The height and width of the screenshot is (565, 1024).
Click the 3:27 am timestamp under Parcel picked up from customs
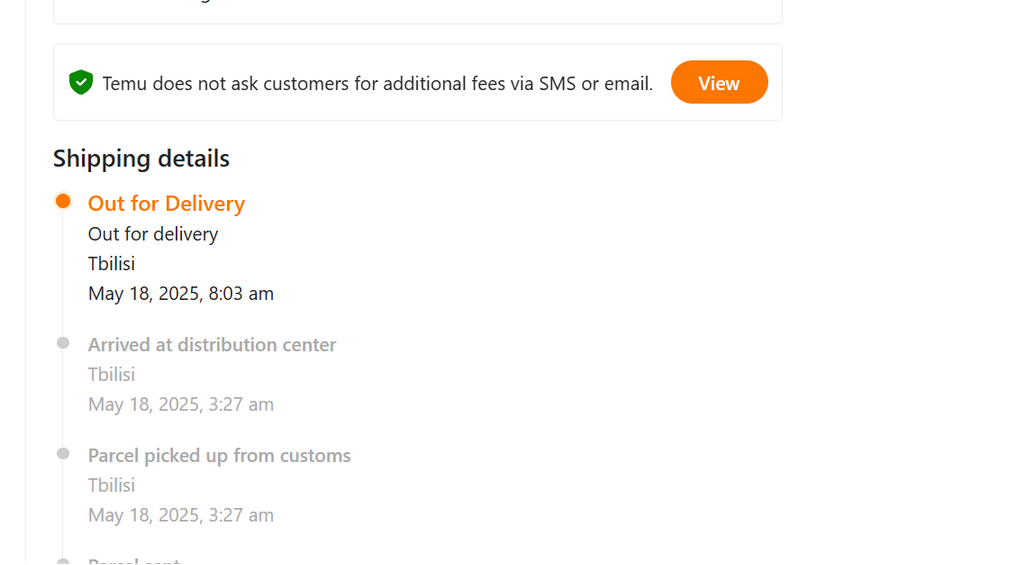coord(181,515)
